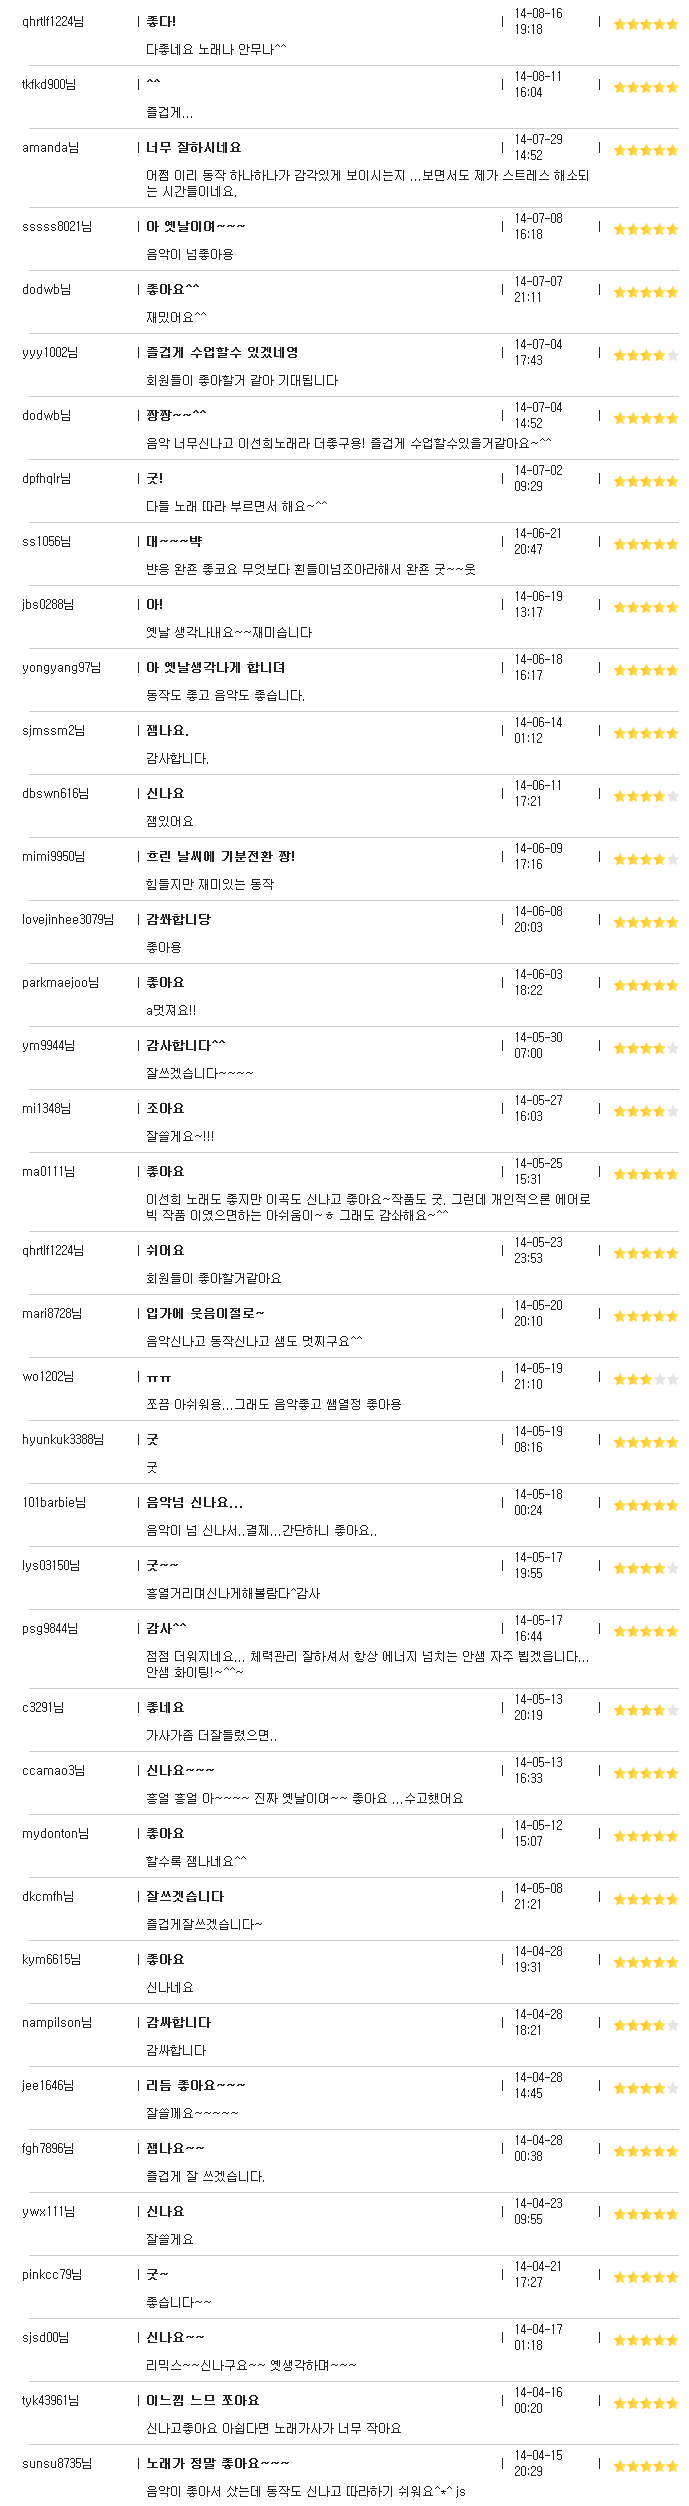Click the star rating on dbswn616's review
Screen dimensions: 689x2506
tap(646, 796)
